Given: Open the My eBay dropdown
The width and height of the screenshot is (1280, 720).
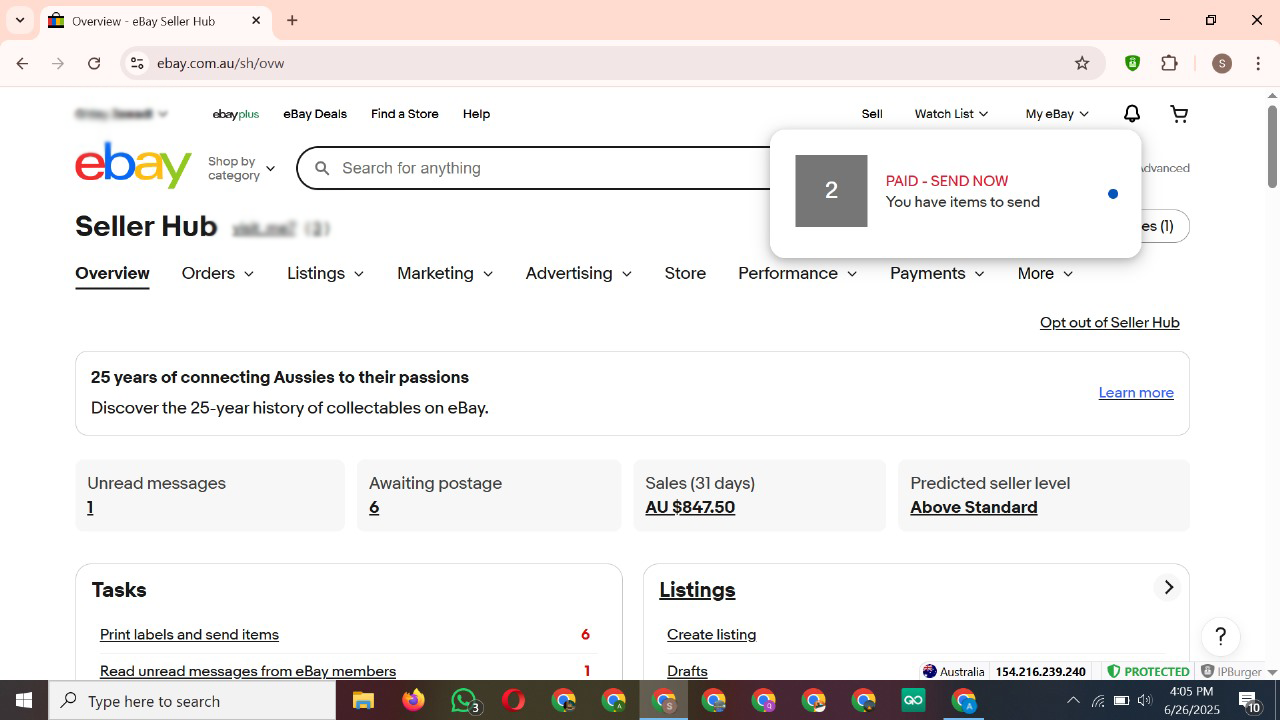Looking at the screenshot, I should coord(1057,114).
